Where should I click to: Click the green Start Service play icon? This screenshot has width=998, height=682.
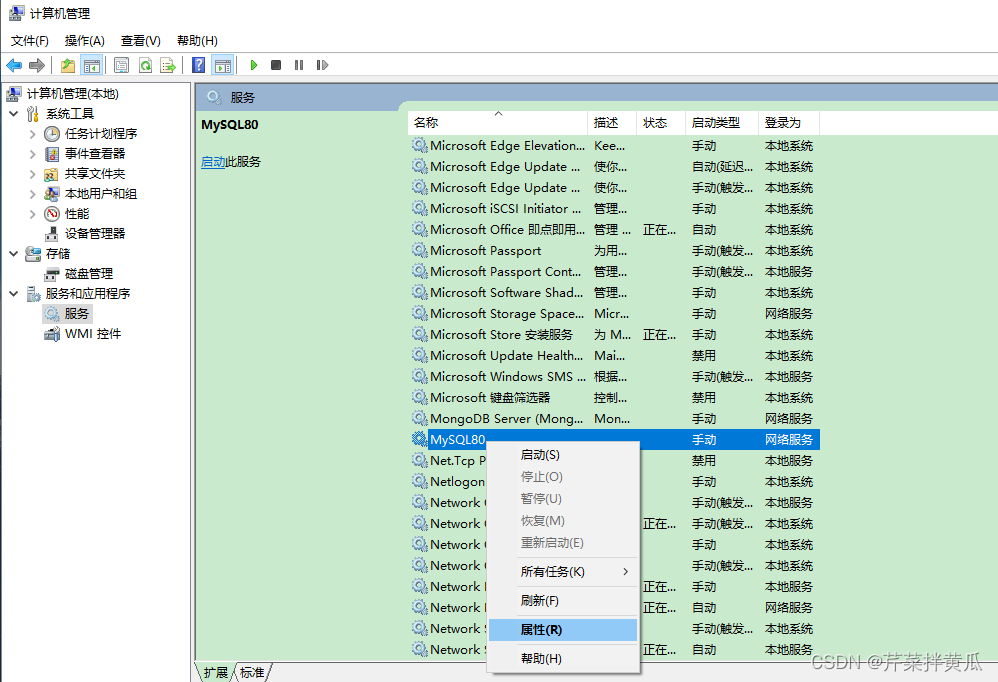(x=253, y=65)
